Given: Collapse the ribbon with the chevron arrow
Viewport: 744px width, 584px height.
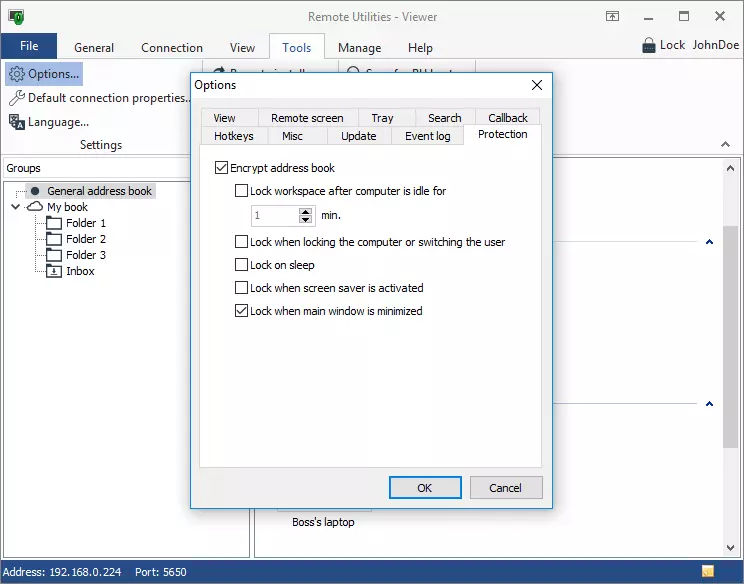Looking at the screenshot, I should tap(725, 146).
